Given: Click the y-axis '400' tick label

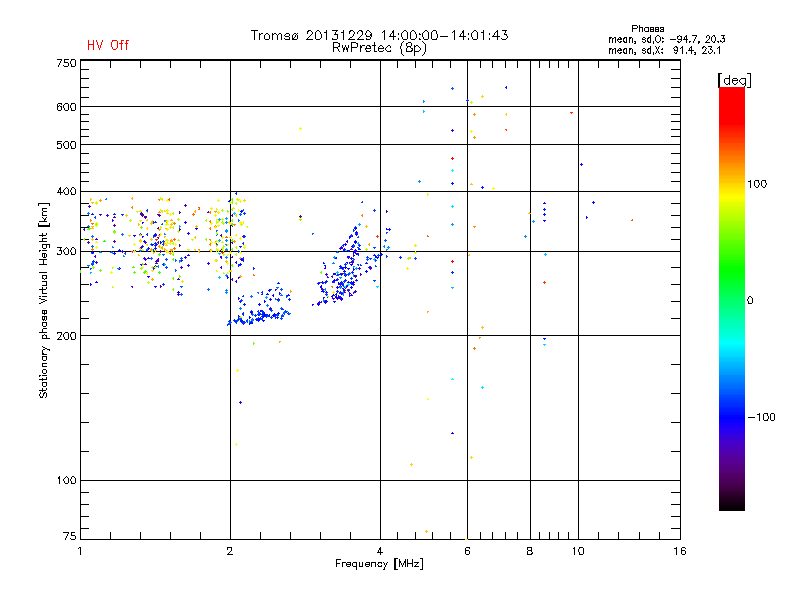Looking at the screenshot, I should click(66, 191).
